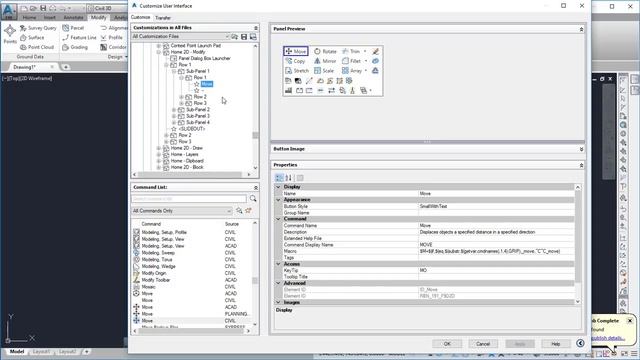Open the Annotate ribbon tab in Civil 3D

(73, 18)
